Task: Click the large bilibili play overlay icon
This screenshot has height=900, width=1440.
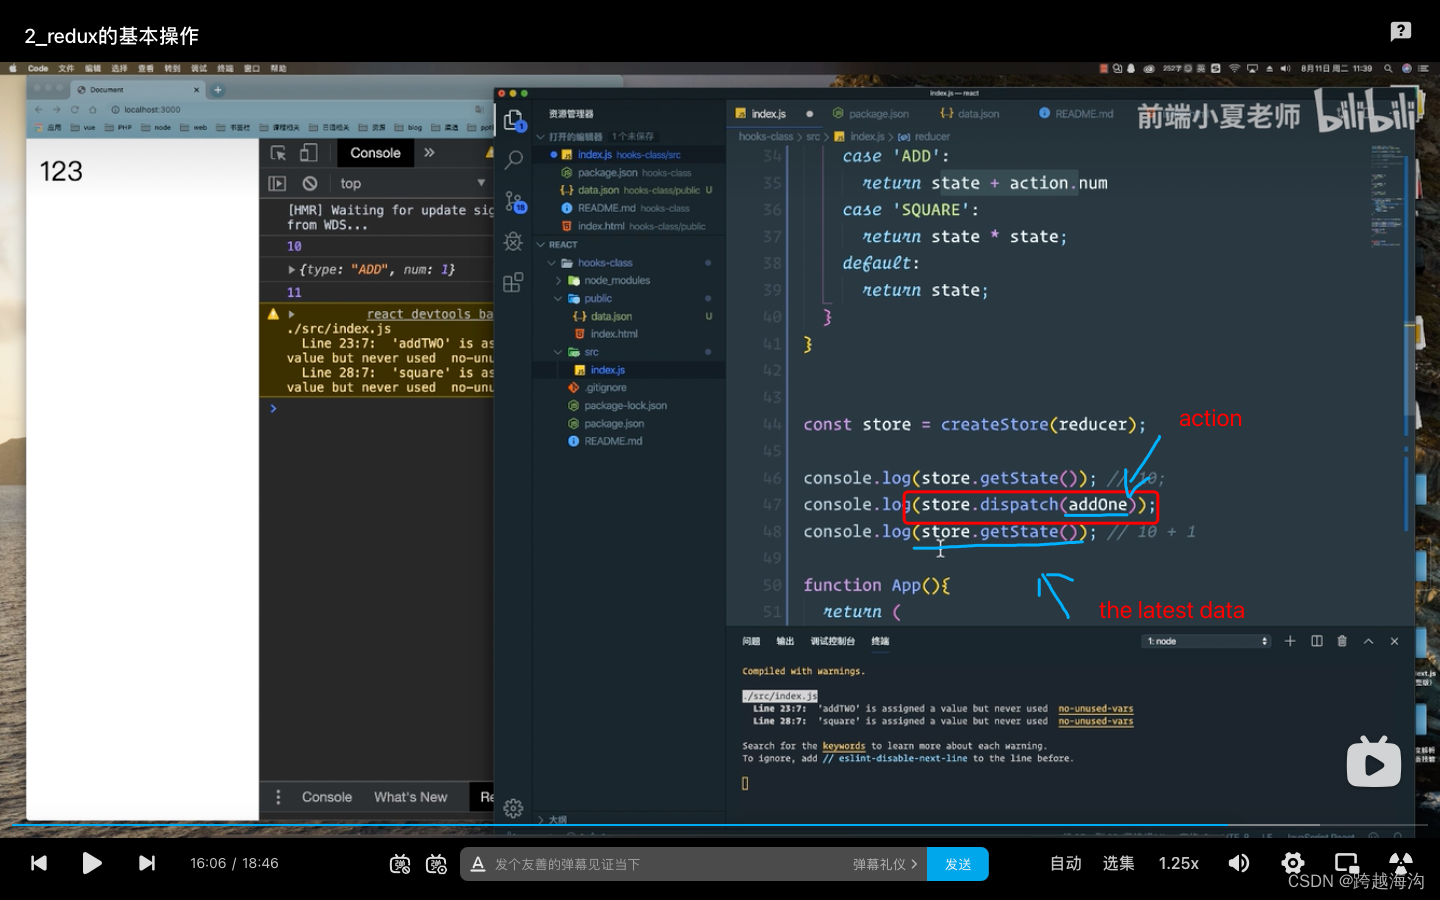Action: click(x=1374, y=762)
